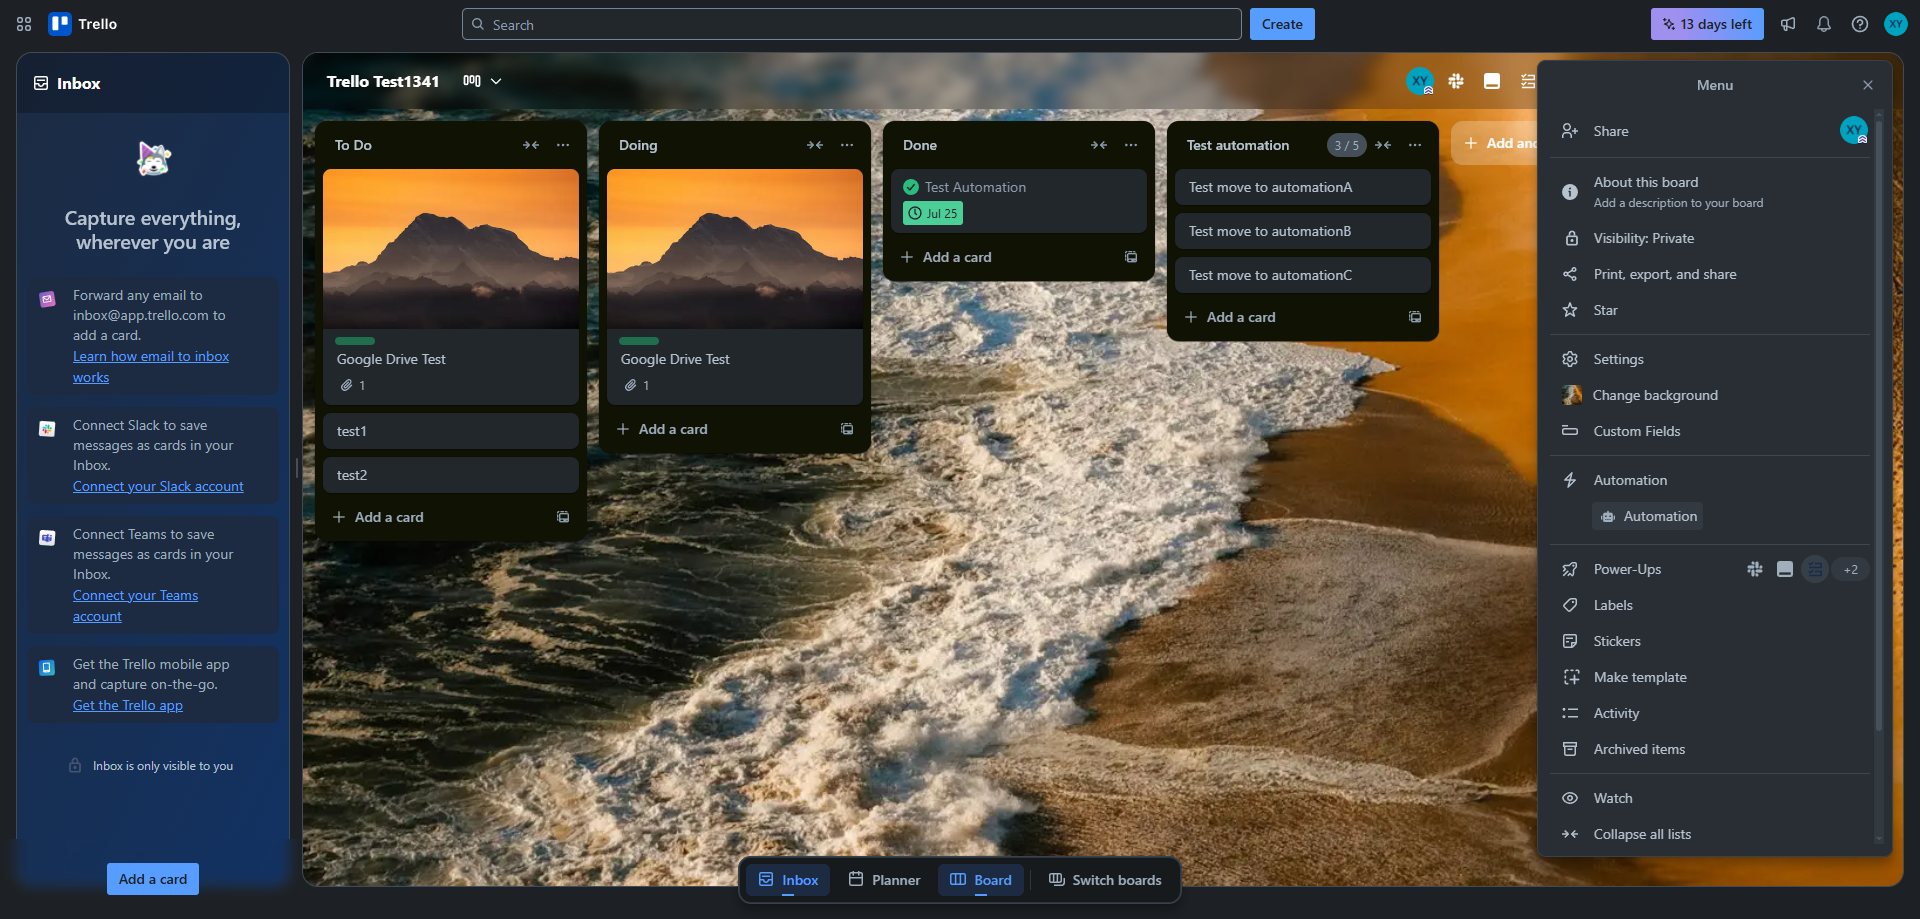Open Activity in the menu
1920x919 pixels.
1709,713
